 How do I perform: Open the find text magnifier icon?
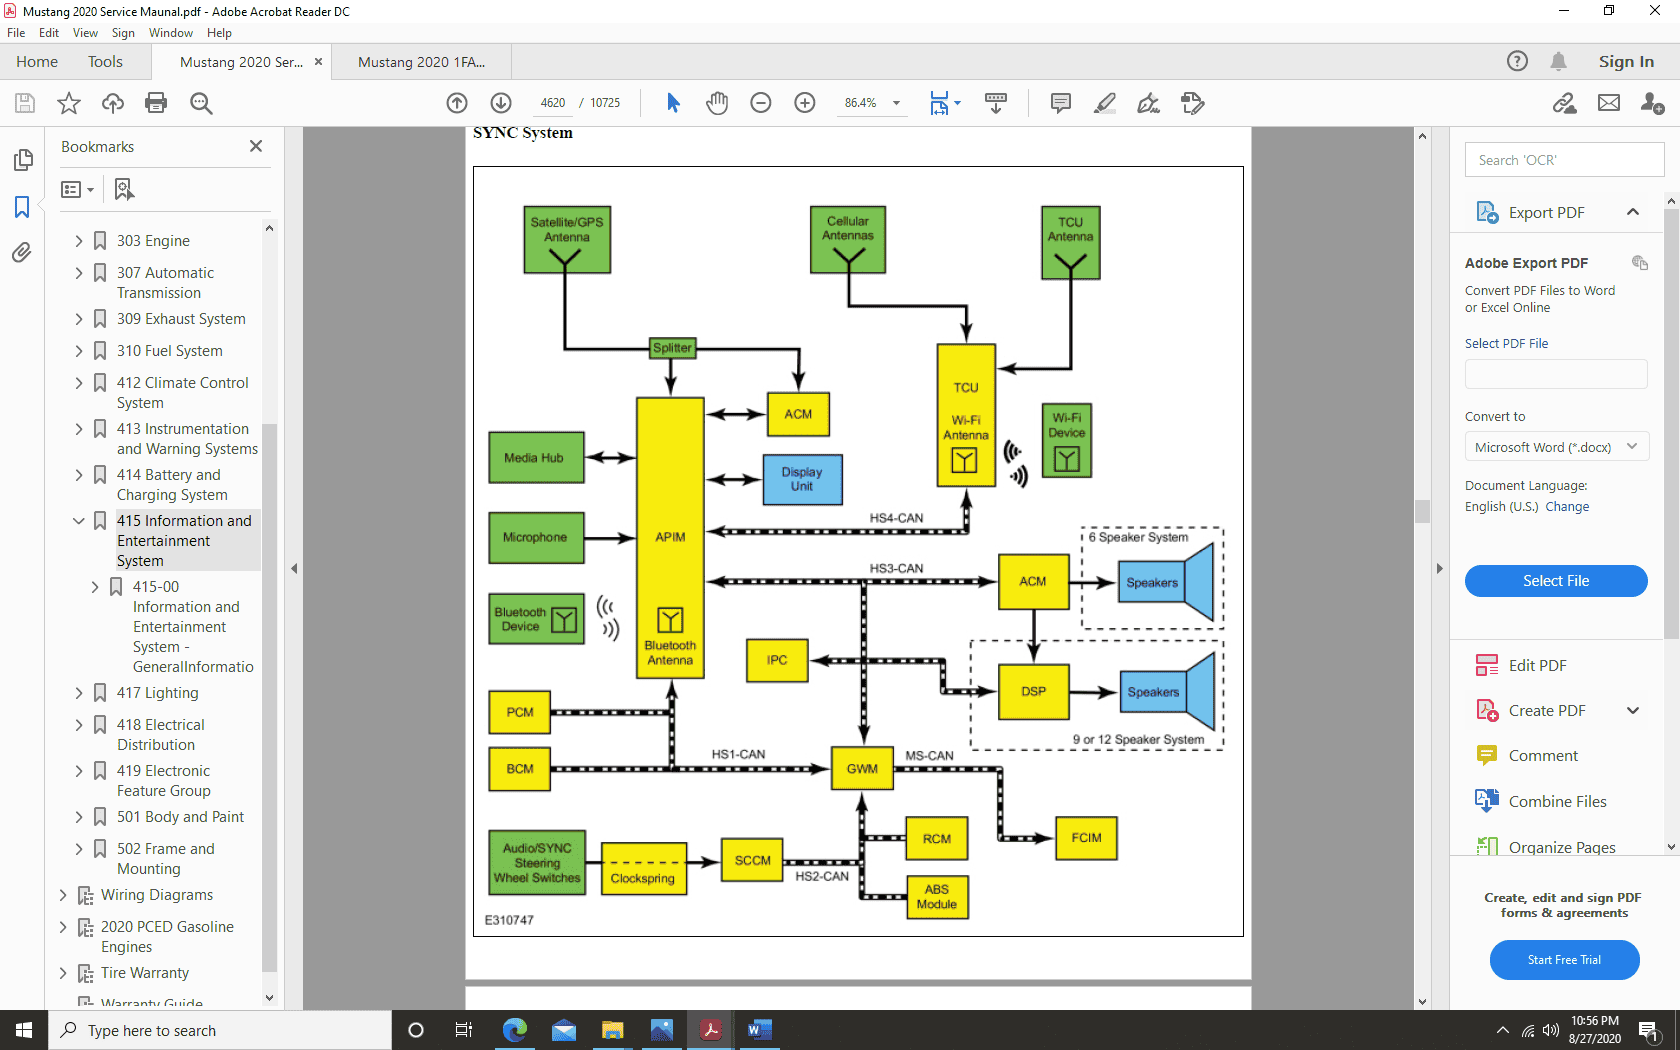(x=201, y=103)
